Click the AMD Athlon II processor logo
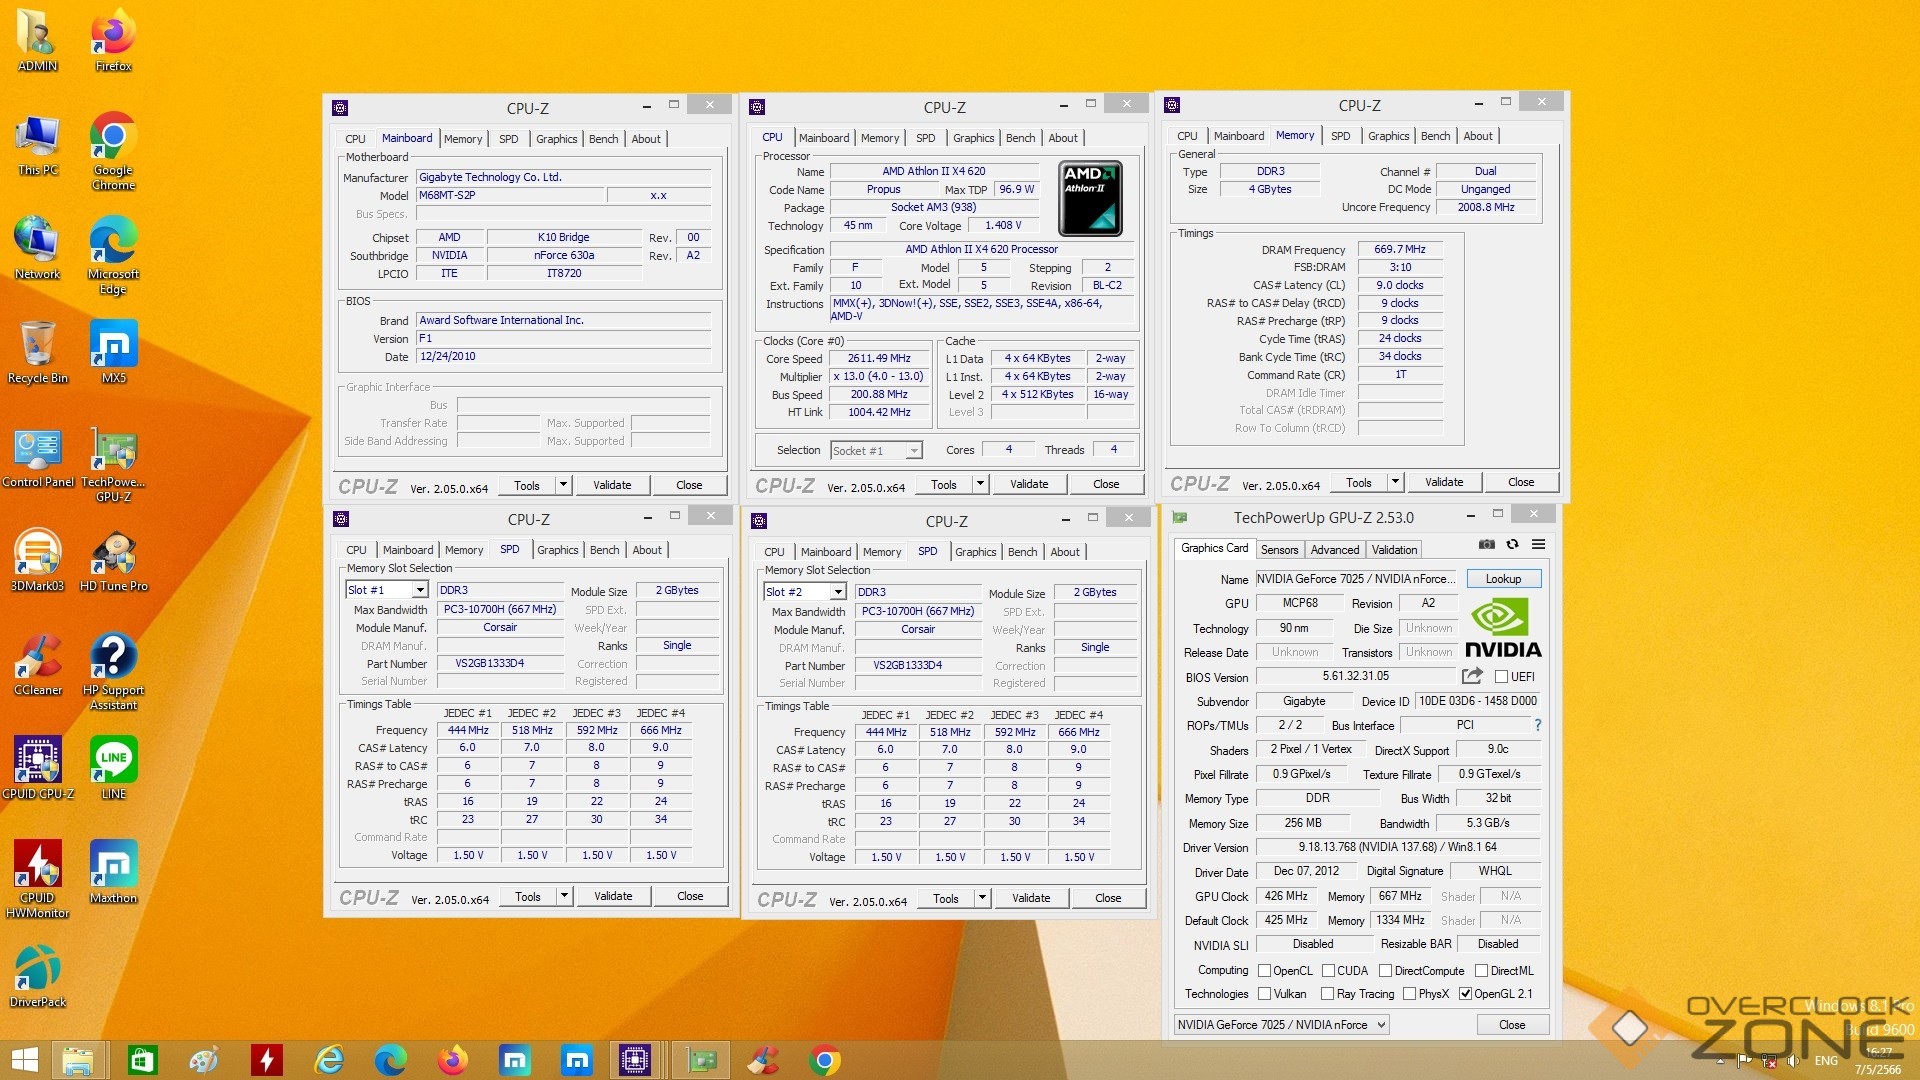The image size is (1920, 1080). click(x=1090, y=199)
